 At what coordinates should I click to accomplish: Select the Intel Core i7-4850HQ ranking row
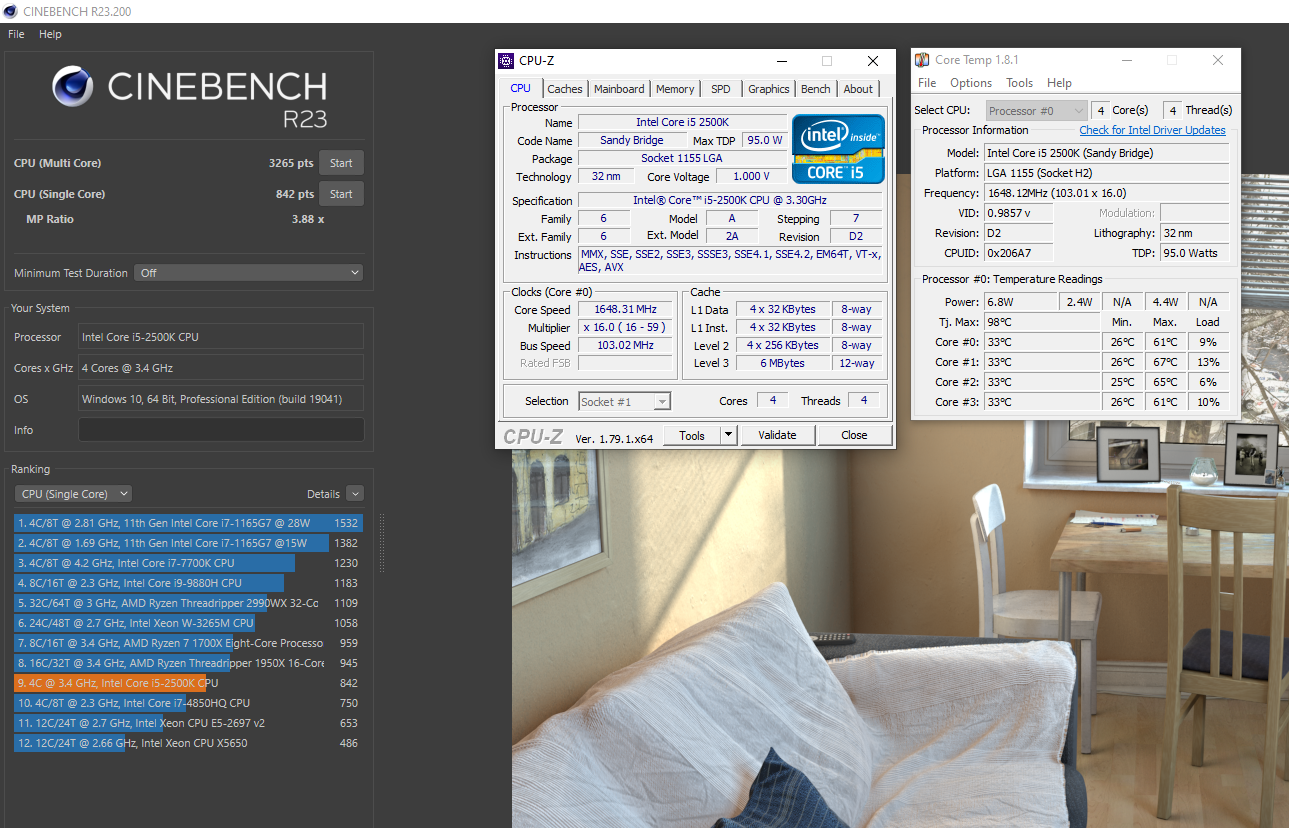tap(188, 703)
